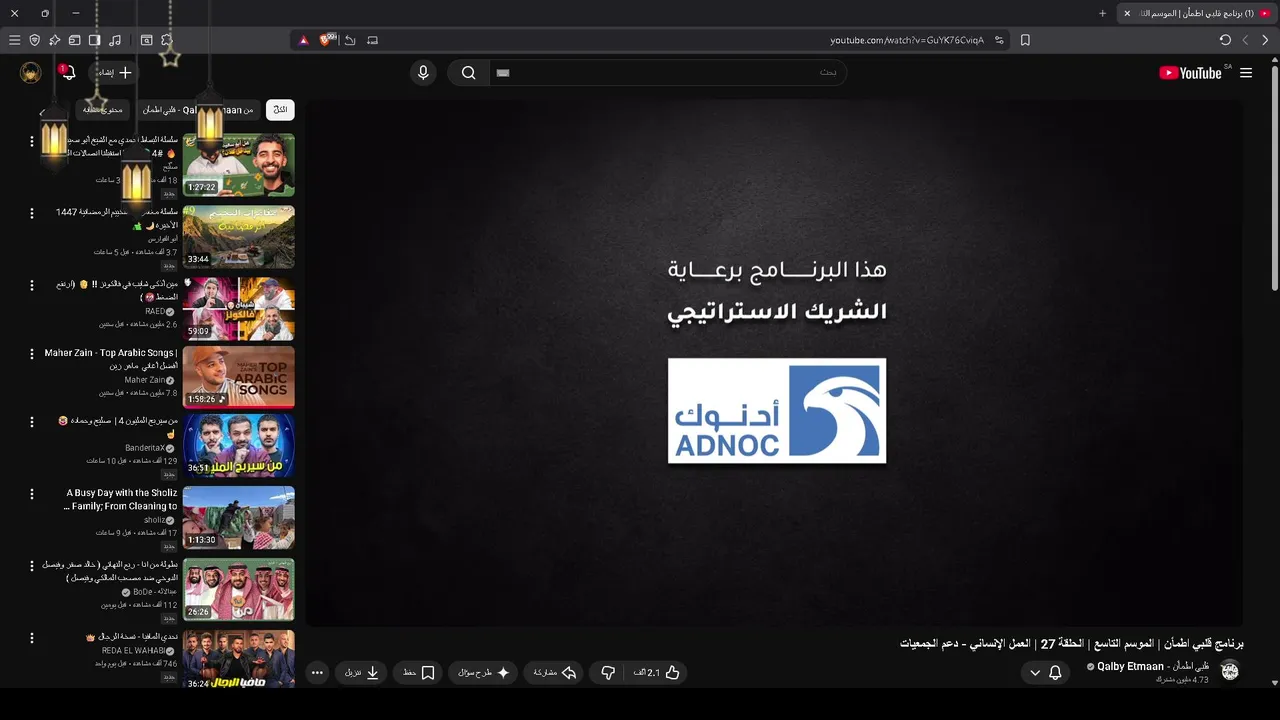Image resolution: width=1280 pixels, height=720 pixels.
Task: Open options menu for BanderitaX video
Action: pos(32,421)
